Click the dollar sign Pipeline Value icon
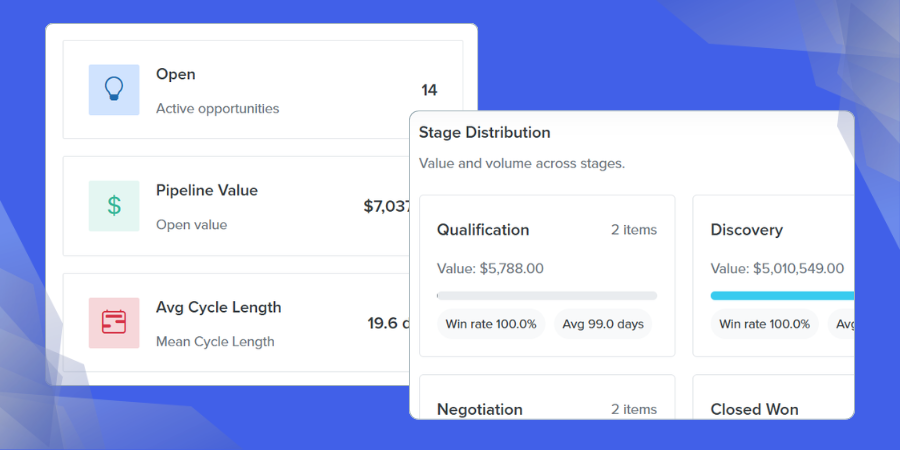The width and height of the screenshot is (900, 450). [114, 206]
